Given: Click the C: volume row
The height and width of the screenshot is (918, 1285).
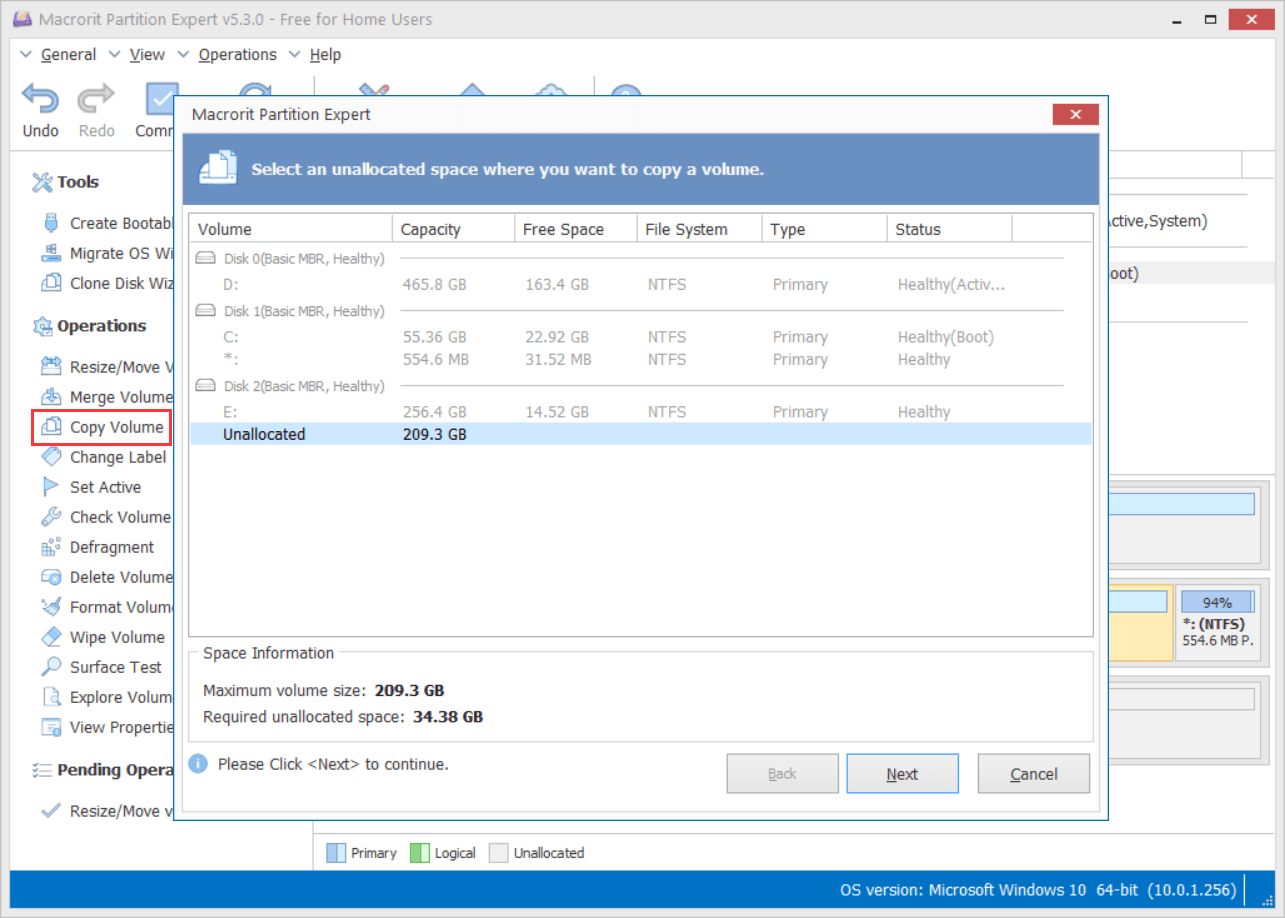Looking at the screenshot, I should (640, 337).
